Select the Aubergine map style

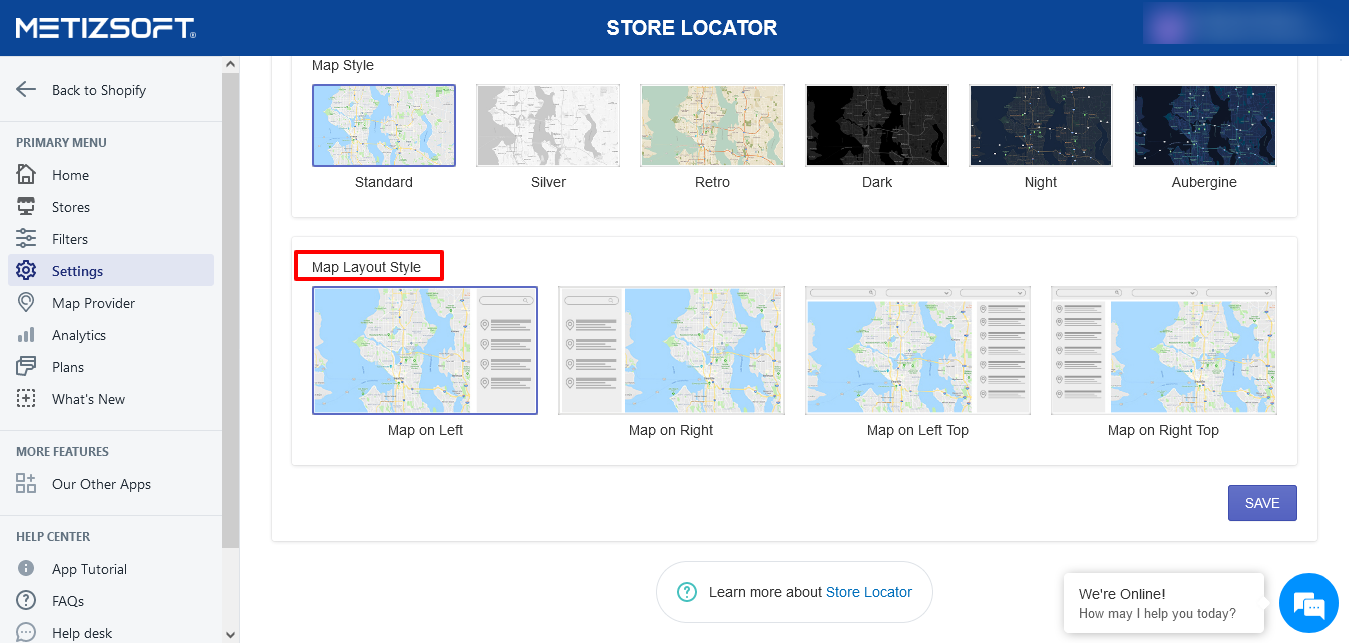[1204, 125]
